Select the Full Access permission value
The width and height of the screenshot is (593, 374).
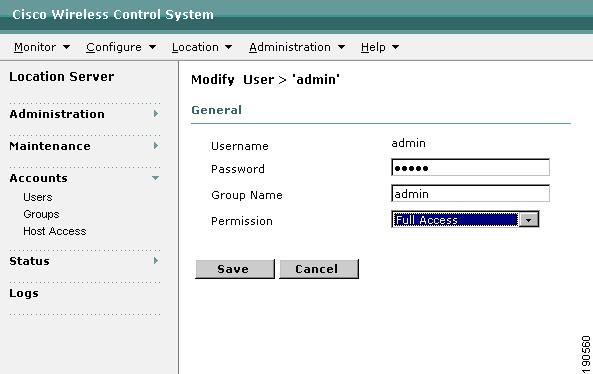[x=455, y=220]
